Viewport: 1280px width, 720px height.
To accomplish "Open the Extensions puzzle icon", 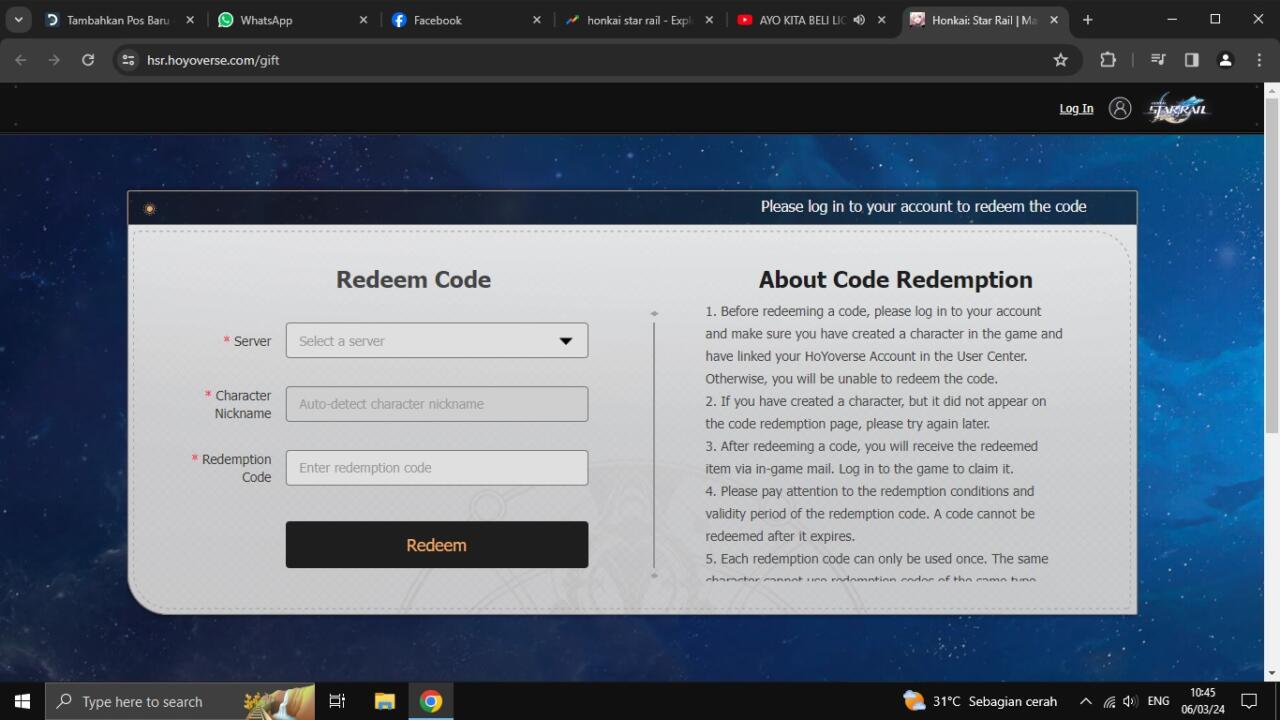I will [x=1108, y=60].
